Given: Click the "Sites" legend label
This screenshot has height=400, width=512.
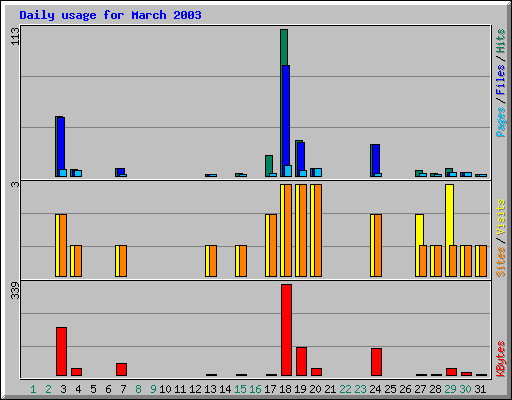Looking at the screenshot, I should (x=500, y=262).
